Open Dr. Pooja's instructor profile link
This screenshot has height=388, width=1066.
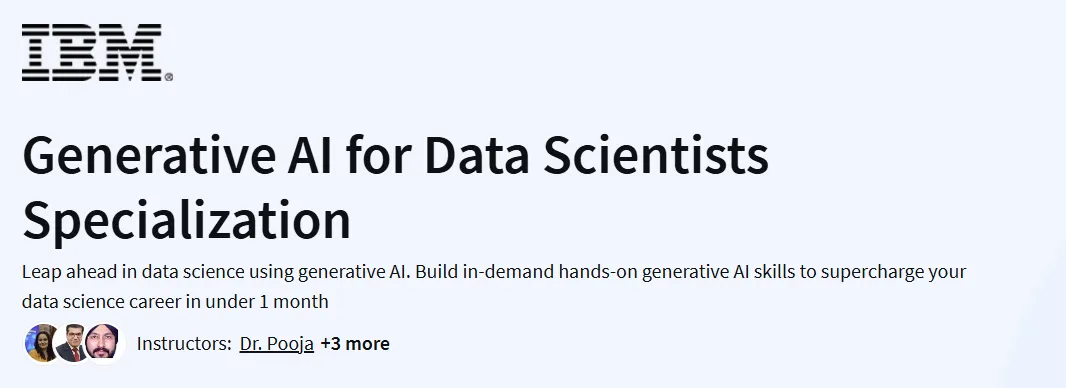click(277, 344)
